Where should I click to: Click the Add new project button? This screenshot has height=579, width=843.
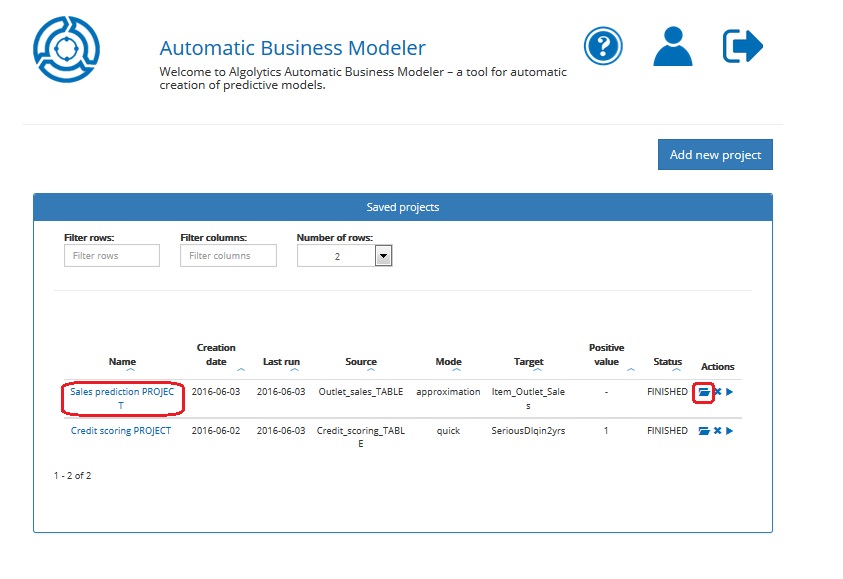715,155
